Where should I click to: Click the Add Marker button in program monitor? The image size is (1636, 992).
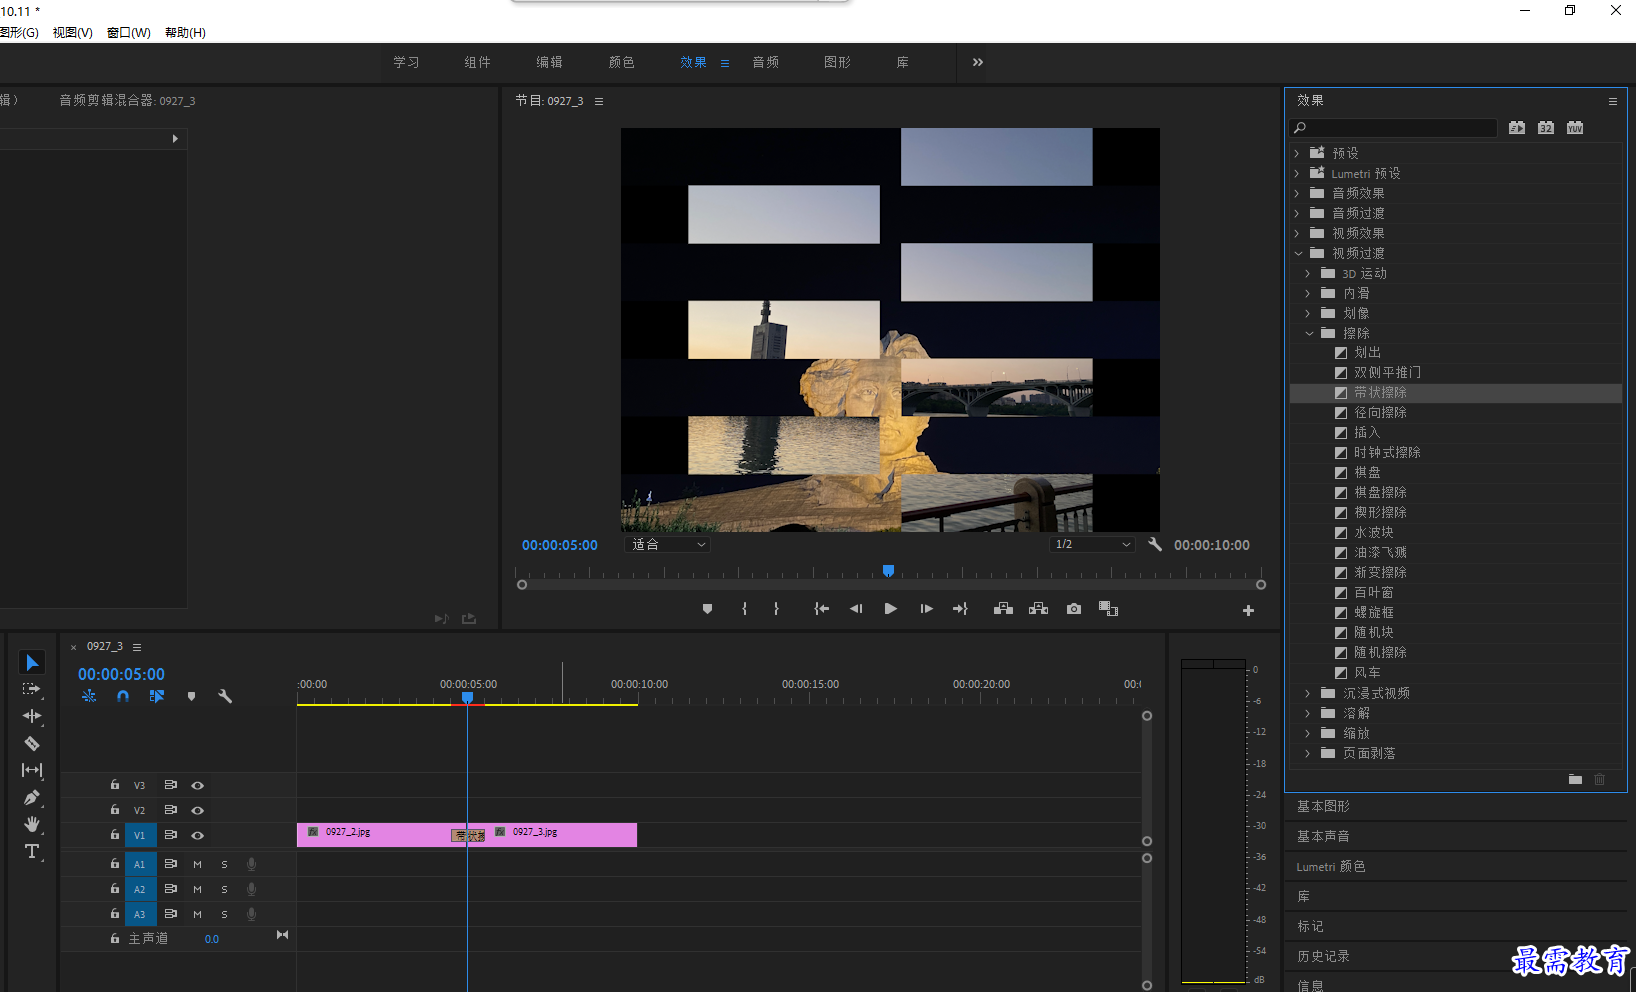point(707,609)
